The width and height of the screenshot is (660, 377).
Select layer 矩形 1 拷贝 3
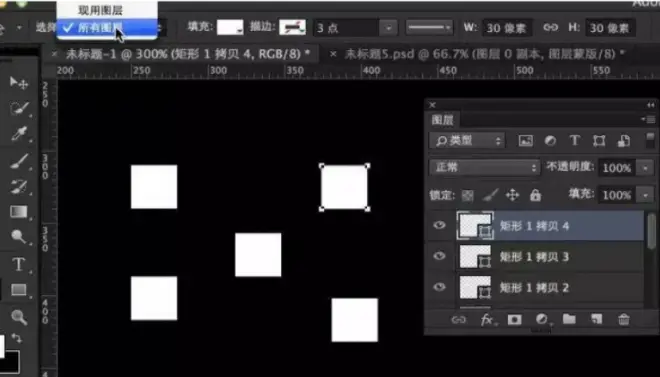pyautogui.click(x=535, y=256)
